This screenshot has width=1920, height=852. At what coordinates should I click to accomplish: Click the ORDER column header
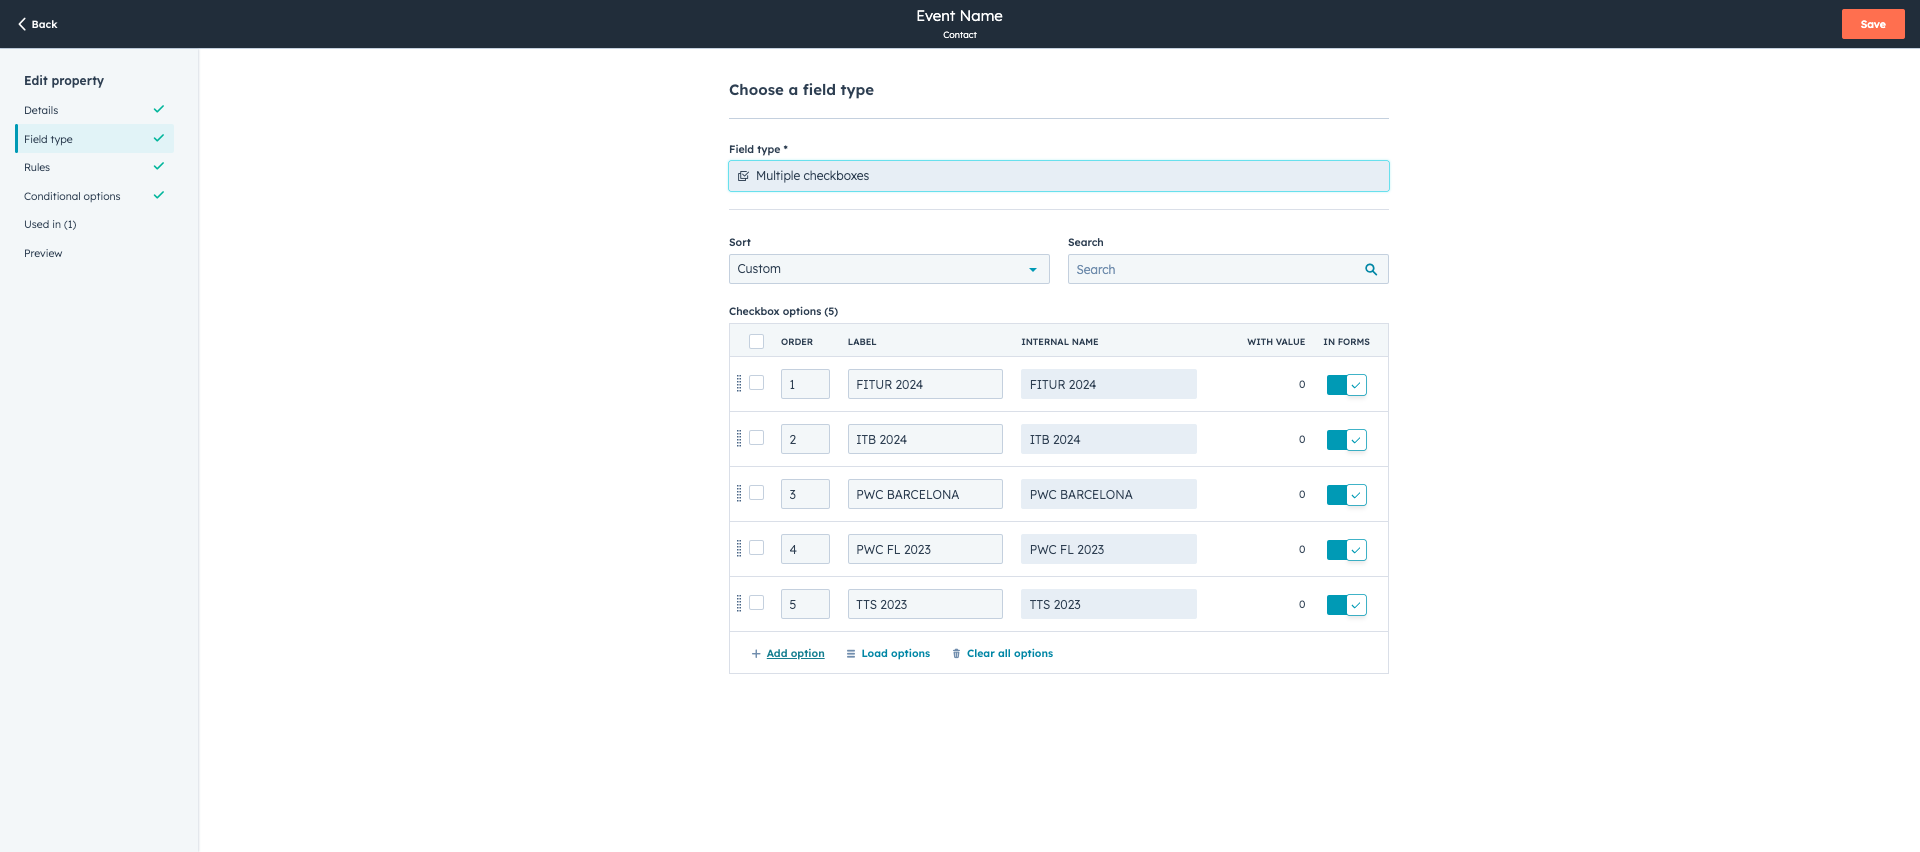click(x=797, y=342)
